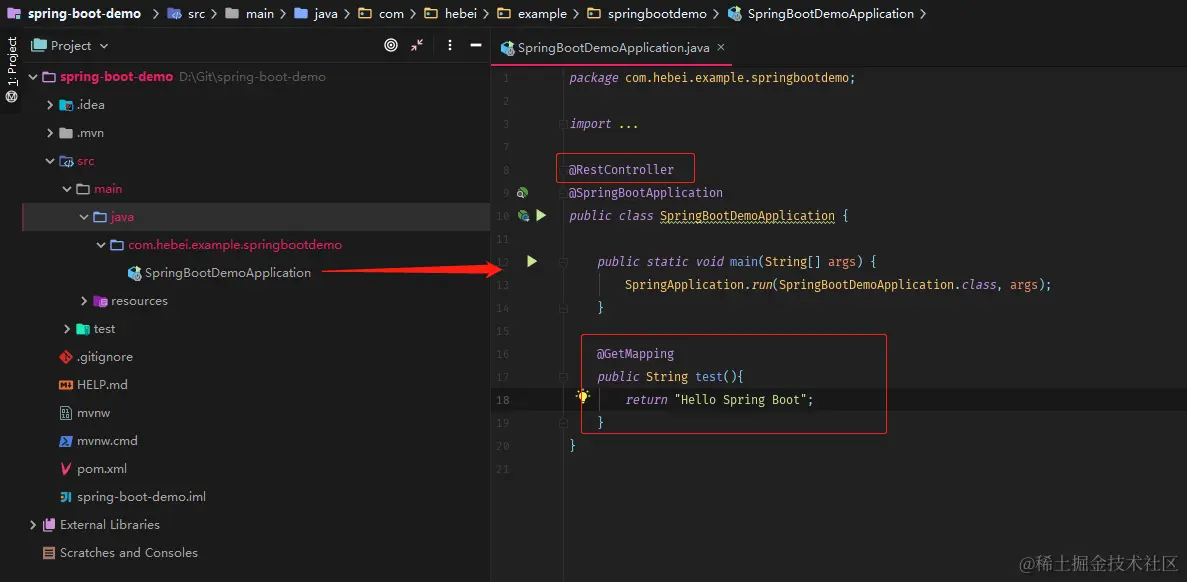Click the run gutter icon on the class line
The width and height of the screenshot is (1187, 582).
pos(541,216)
